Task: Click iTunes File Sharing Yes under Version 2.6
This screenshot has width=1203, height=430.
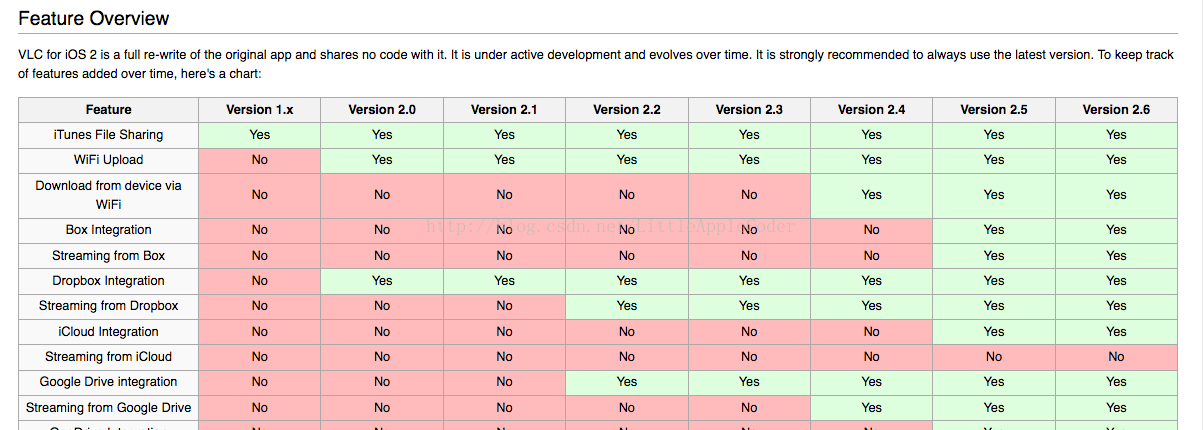Action: click(1116, 134)
